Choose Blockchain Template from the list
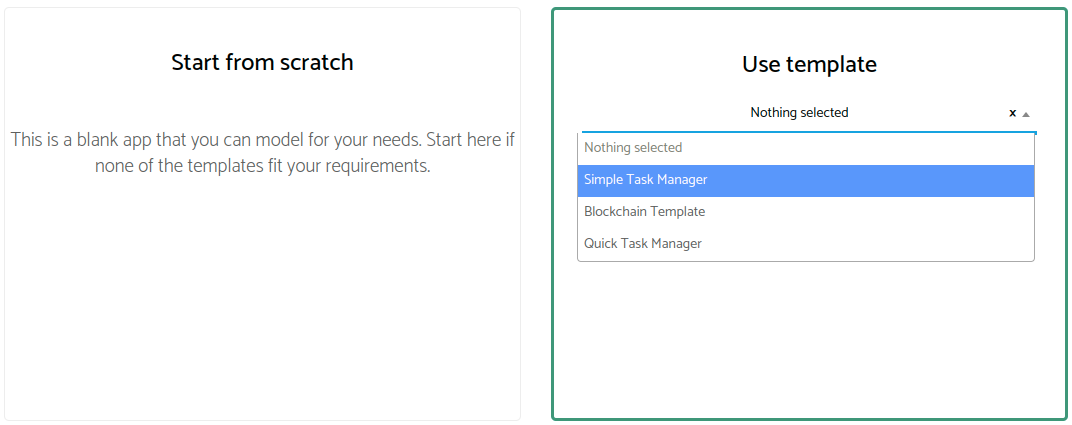The image size is (1072, 425). click(x=805, y=212)
